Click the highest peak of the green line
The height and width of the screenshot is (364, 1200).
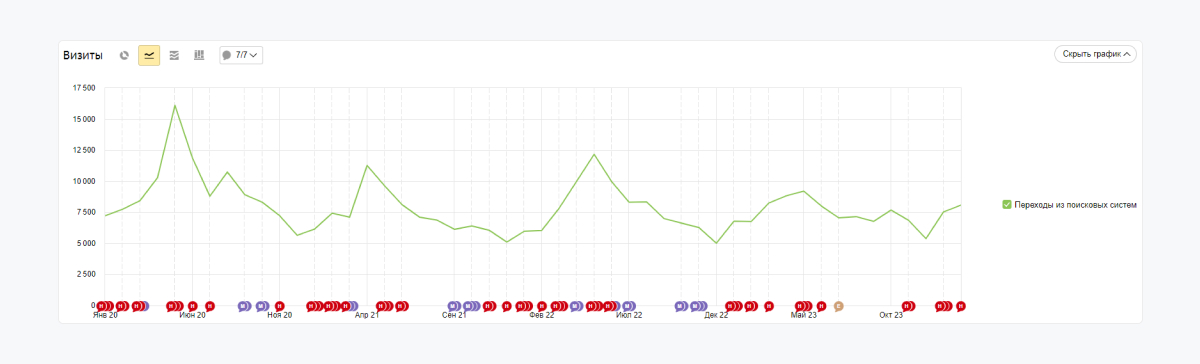click(x=175, y=105)
